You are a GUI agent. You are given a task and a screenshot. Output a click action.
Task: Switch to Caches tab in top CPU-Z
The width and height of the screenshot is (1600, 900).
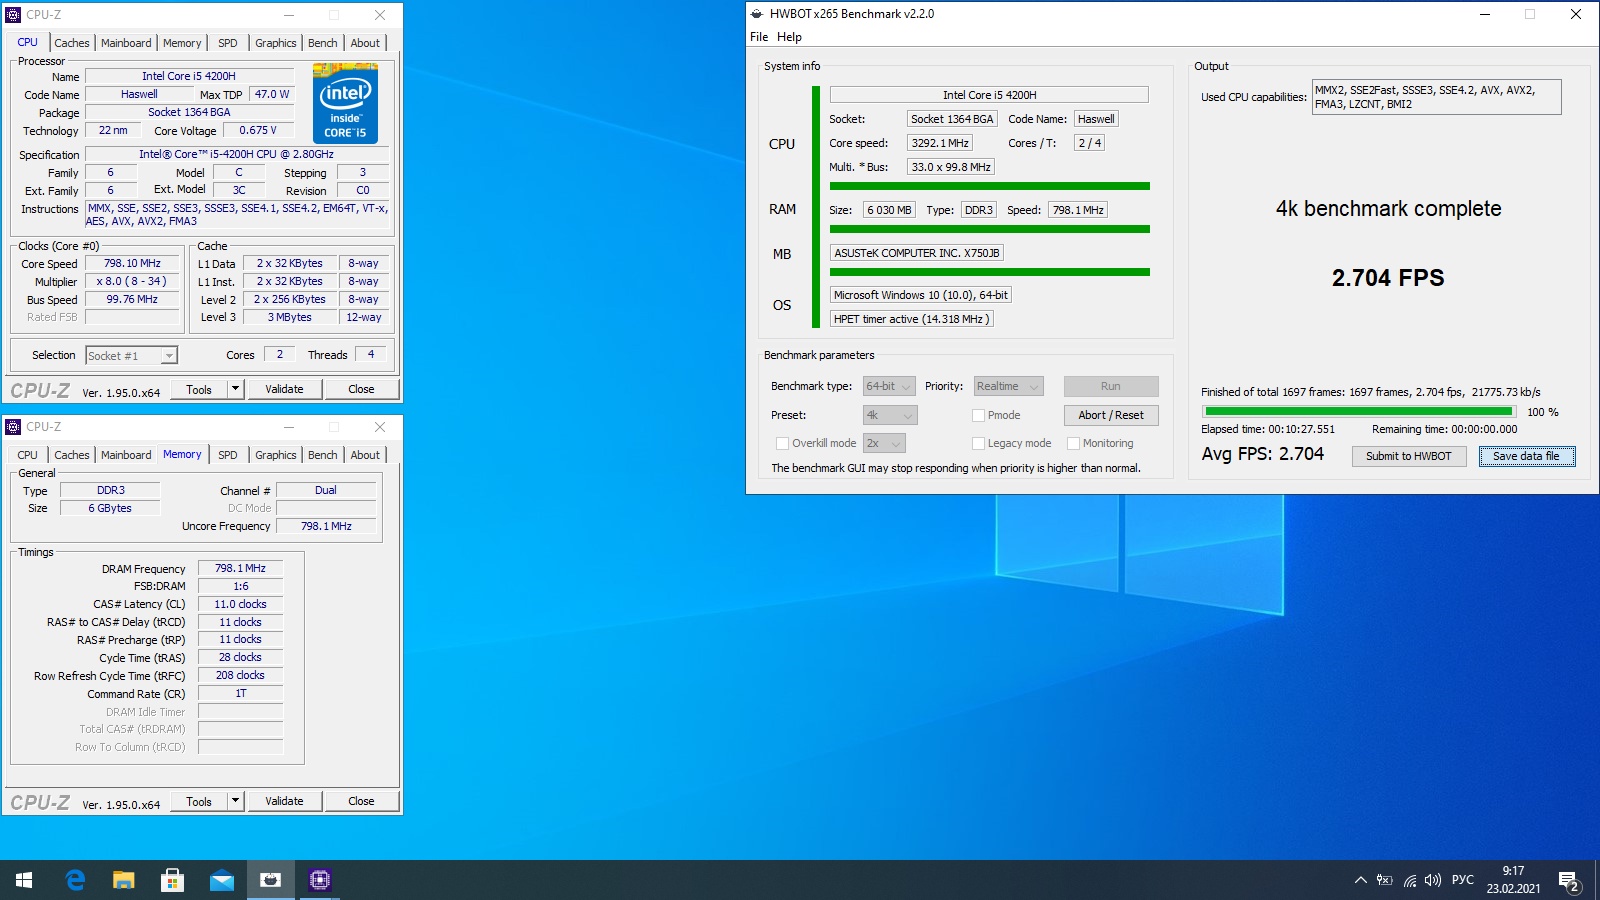72,43
